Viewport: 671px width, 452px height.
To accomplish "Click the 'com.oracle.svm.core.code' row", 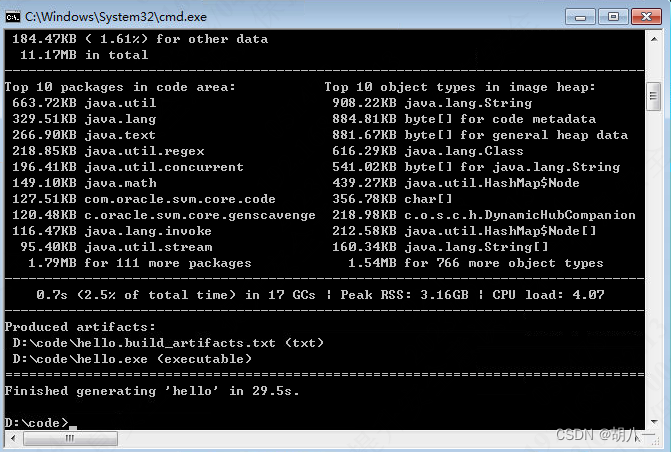I will (x=144, y=199).
